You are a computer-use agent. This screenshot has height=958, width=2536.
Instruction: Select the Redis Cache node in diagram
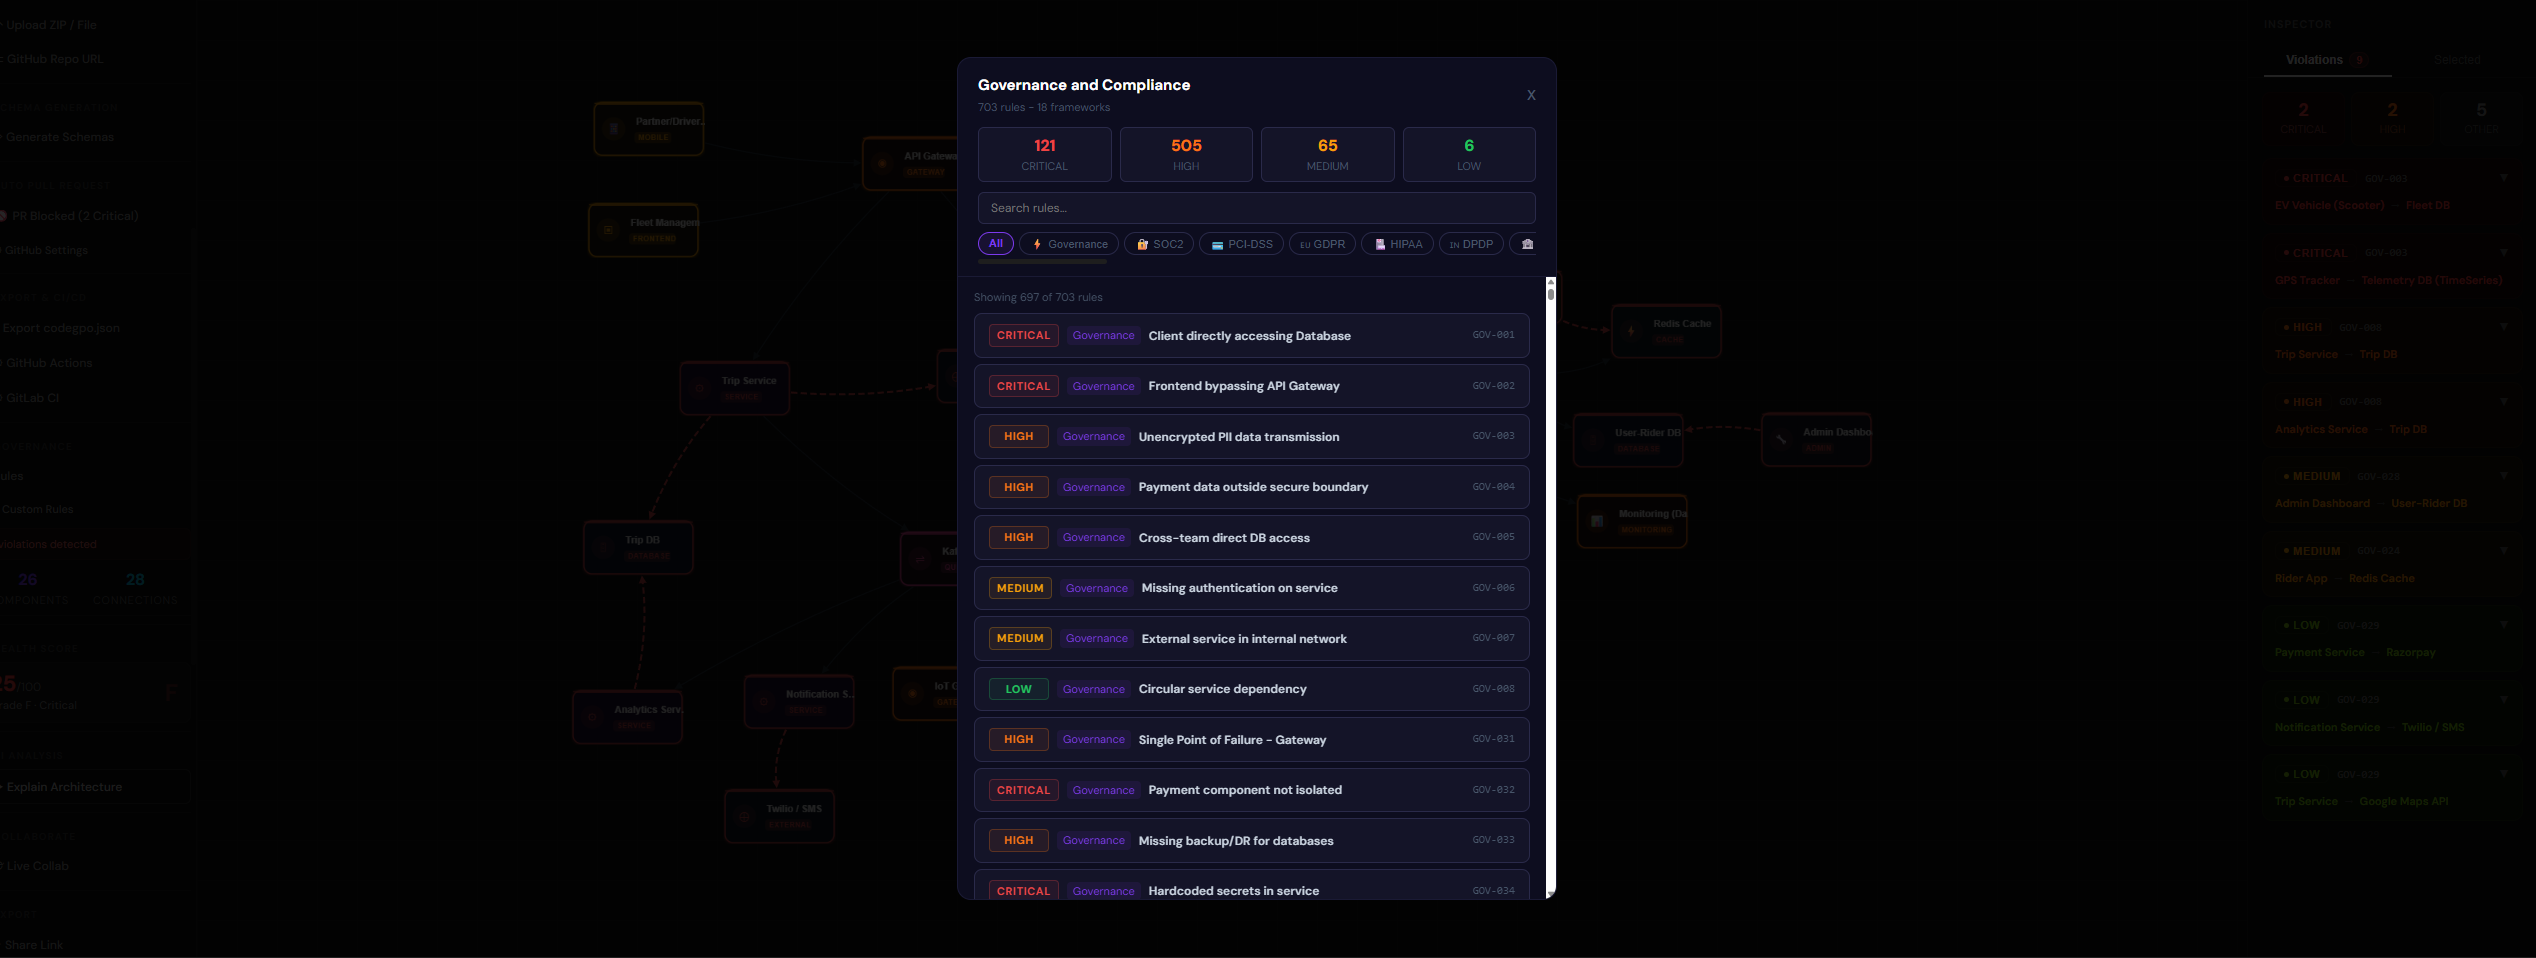tap(1666, 331)
